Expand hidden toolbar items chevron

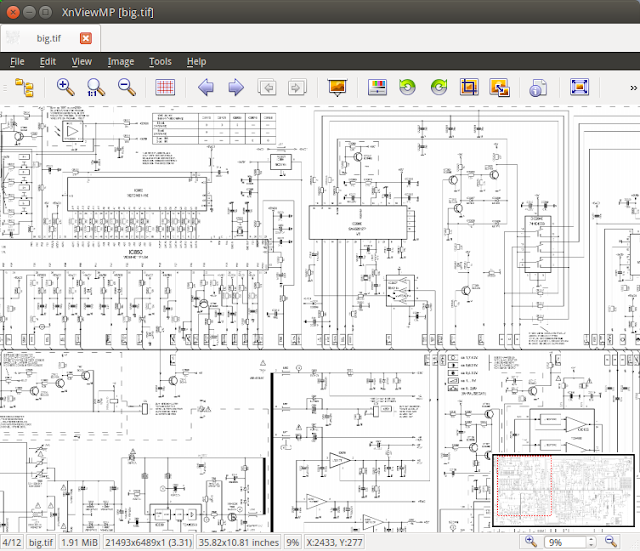click(633, 88)
